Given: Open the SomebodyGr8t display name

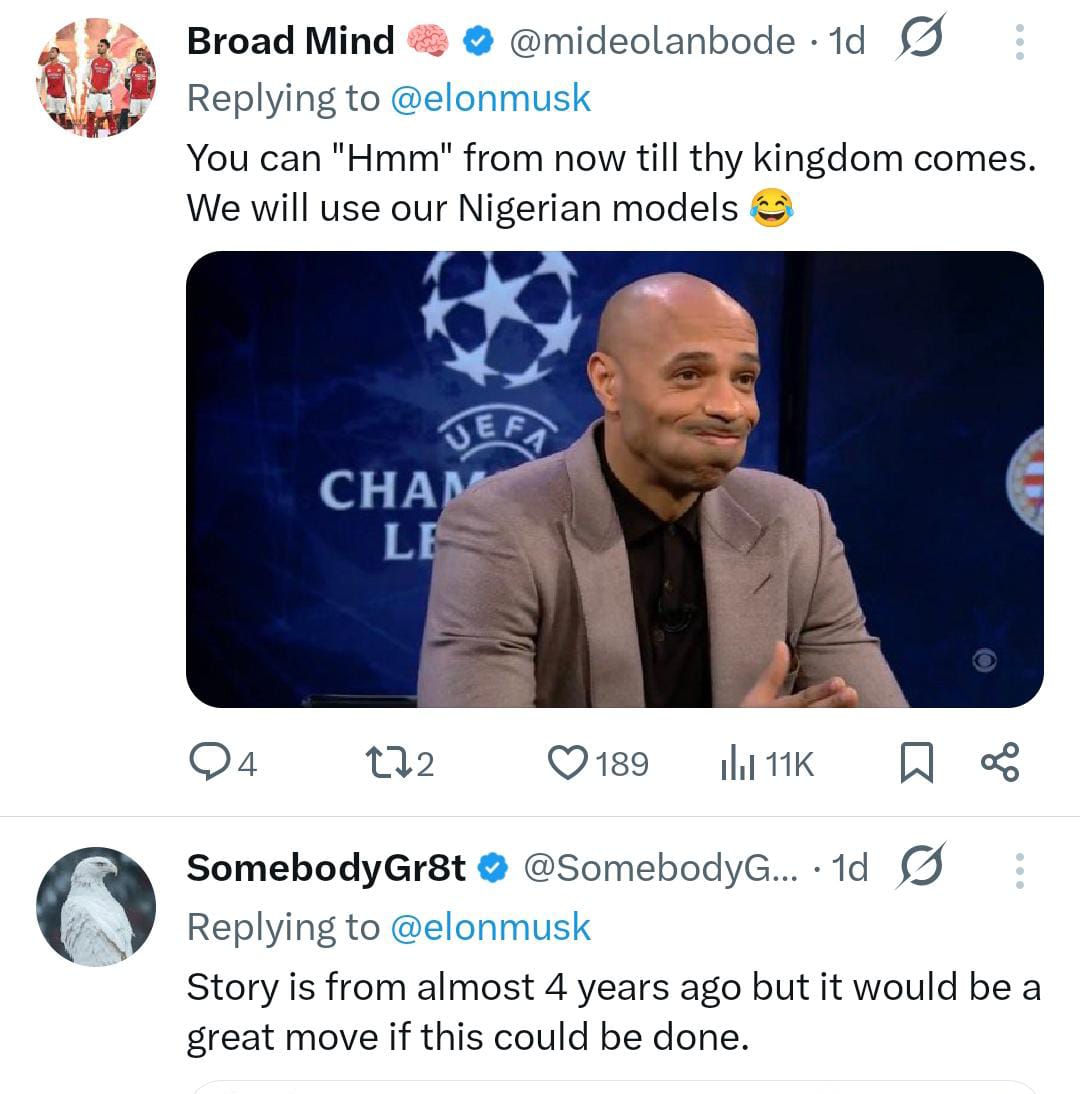Looking at the screenshot, I should (326, 868).
